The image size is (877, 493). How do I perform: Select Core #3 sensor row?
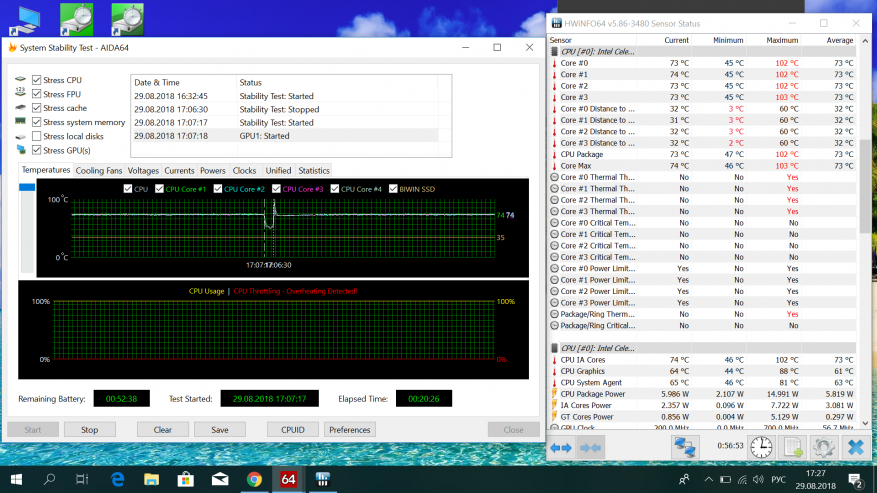[702, 97]
